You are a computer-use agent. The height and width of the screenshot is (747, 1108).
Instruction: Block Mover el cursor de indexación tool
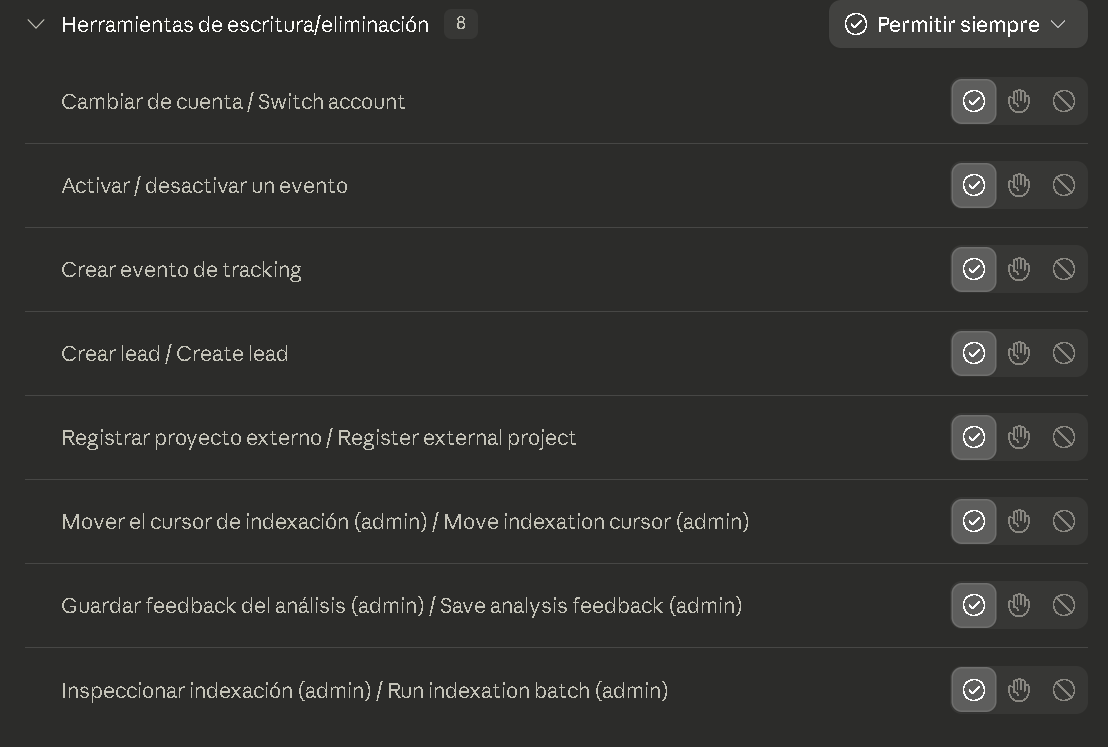pos(1063,521)
